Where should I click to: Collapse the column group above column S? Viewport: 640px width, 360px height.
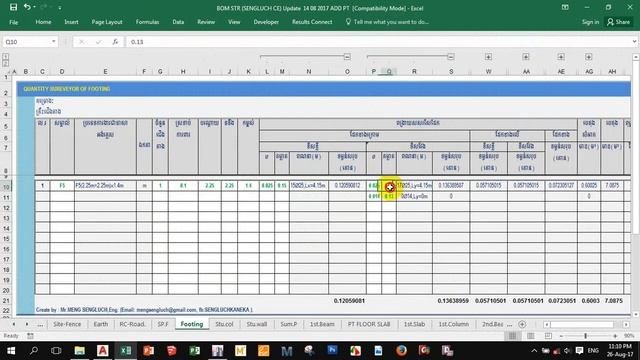point(451,57)
